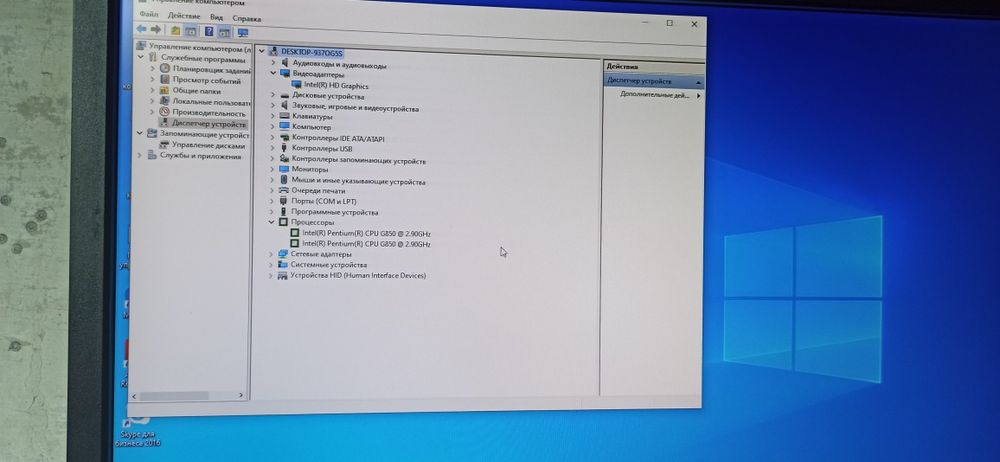Toggle the show/hide console tree toolbar icon
This screenshot has height=462, width=1000.
coord(190,31)
